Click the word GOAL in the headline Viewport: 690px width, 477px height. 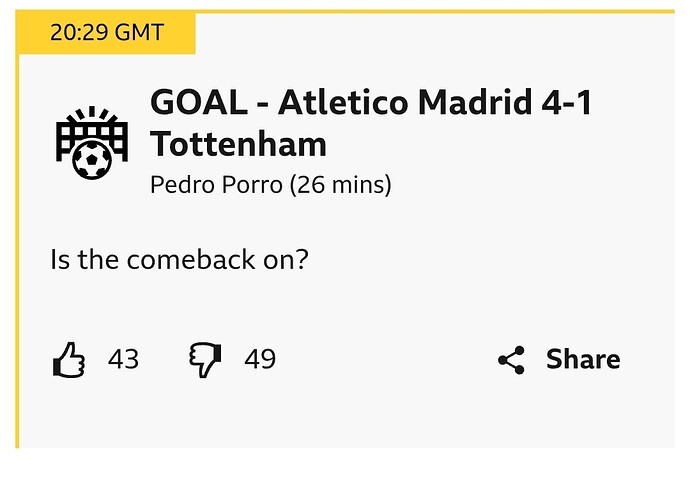[x=194, y=102]
